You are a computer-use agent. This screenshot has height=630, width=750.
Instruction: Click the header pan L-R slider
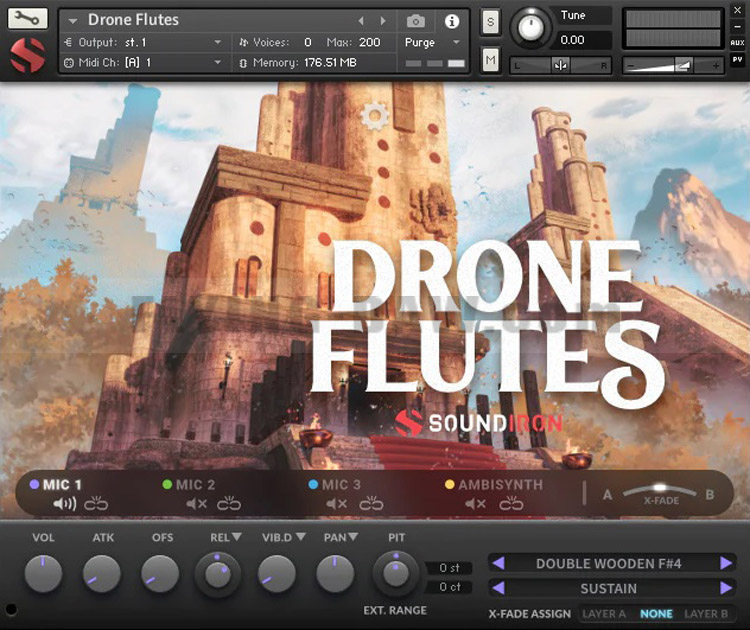561,65
